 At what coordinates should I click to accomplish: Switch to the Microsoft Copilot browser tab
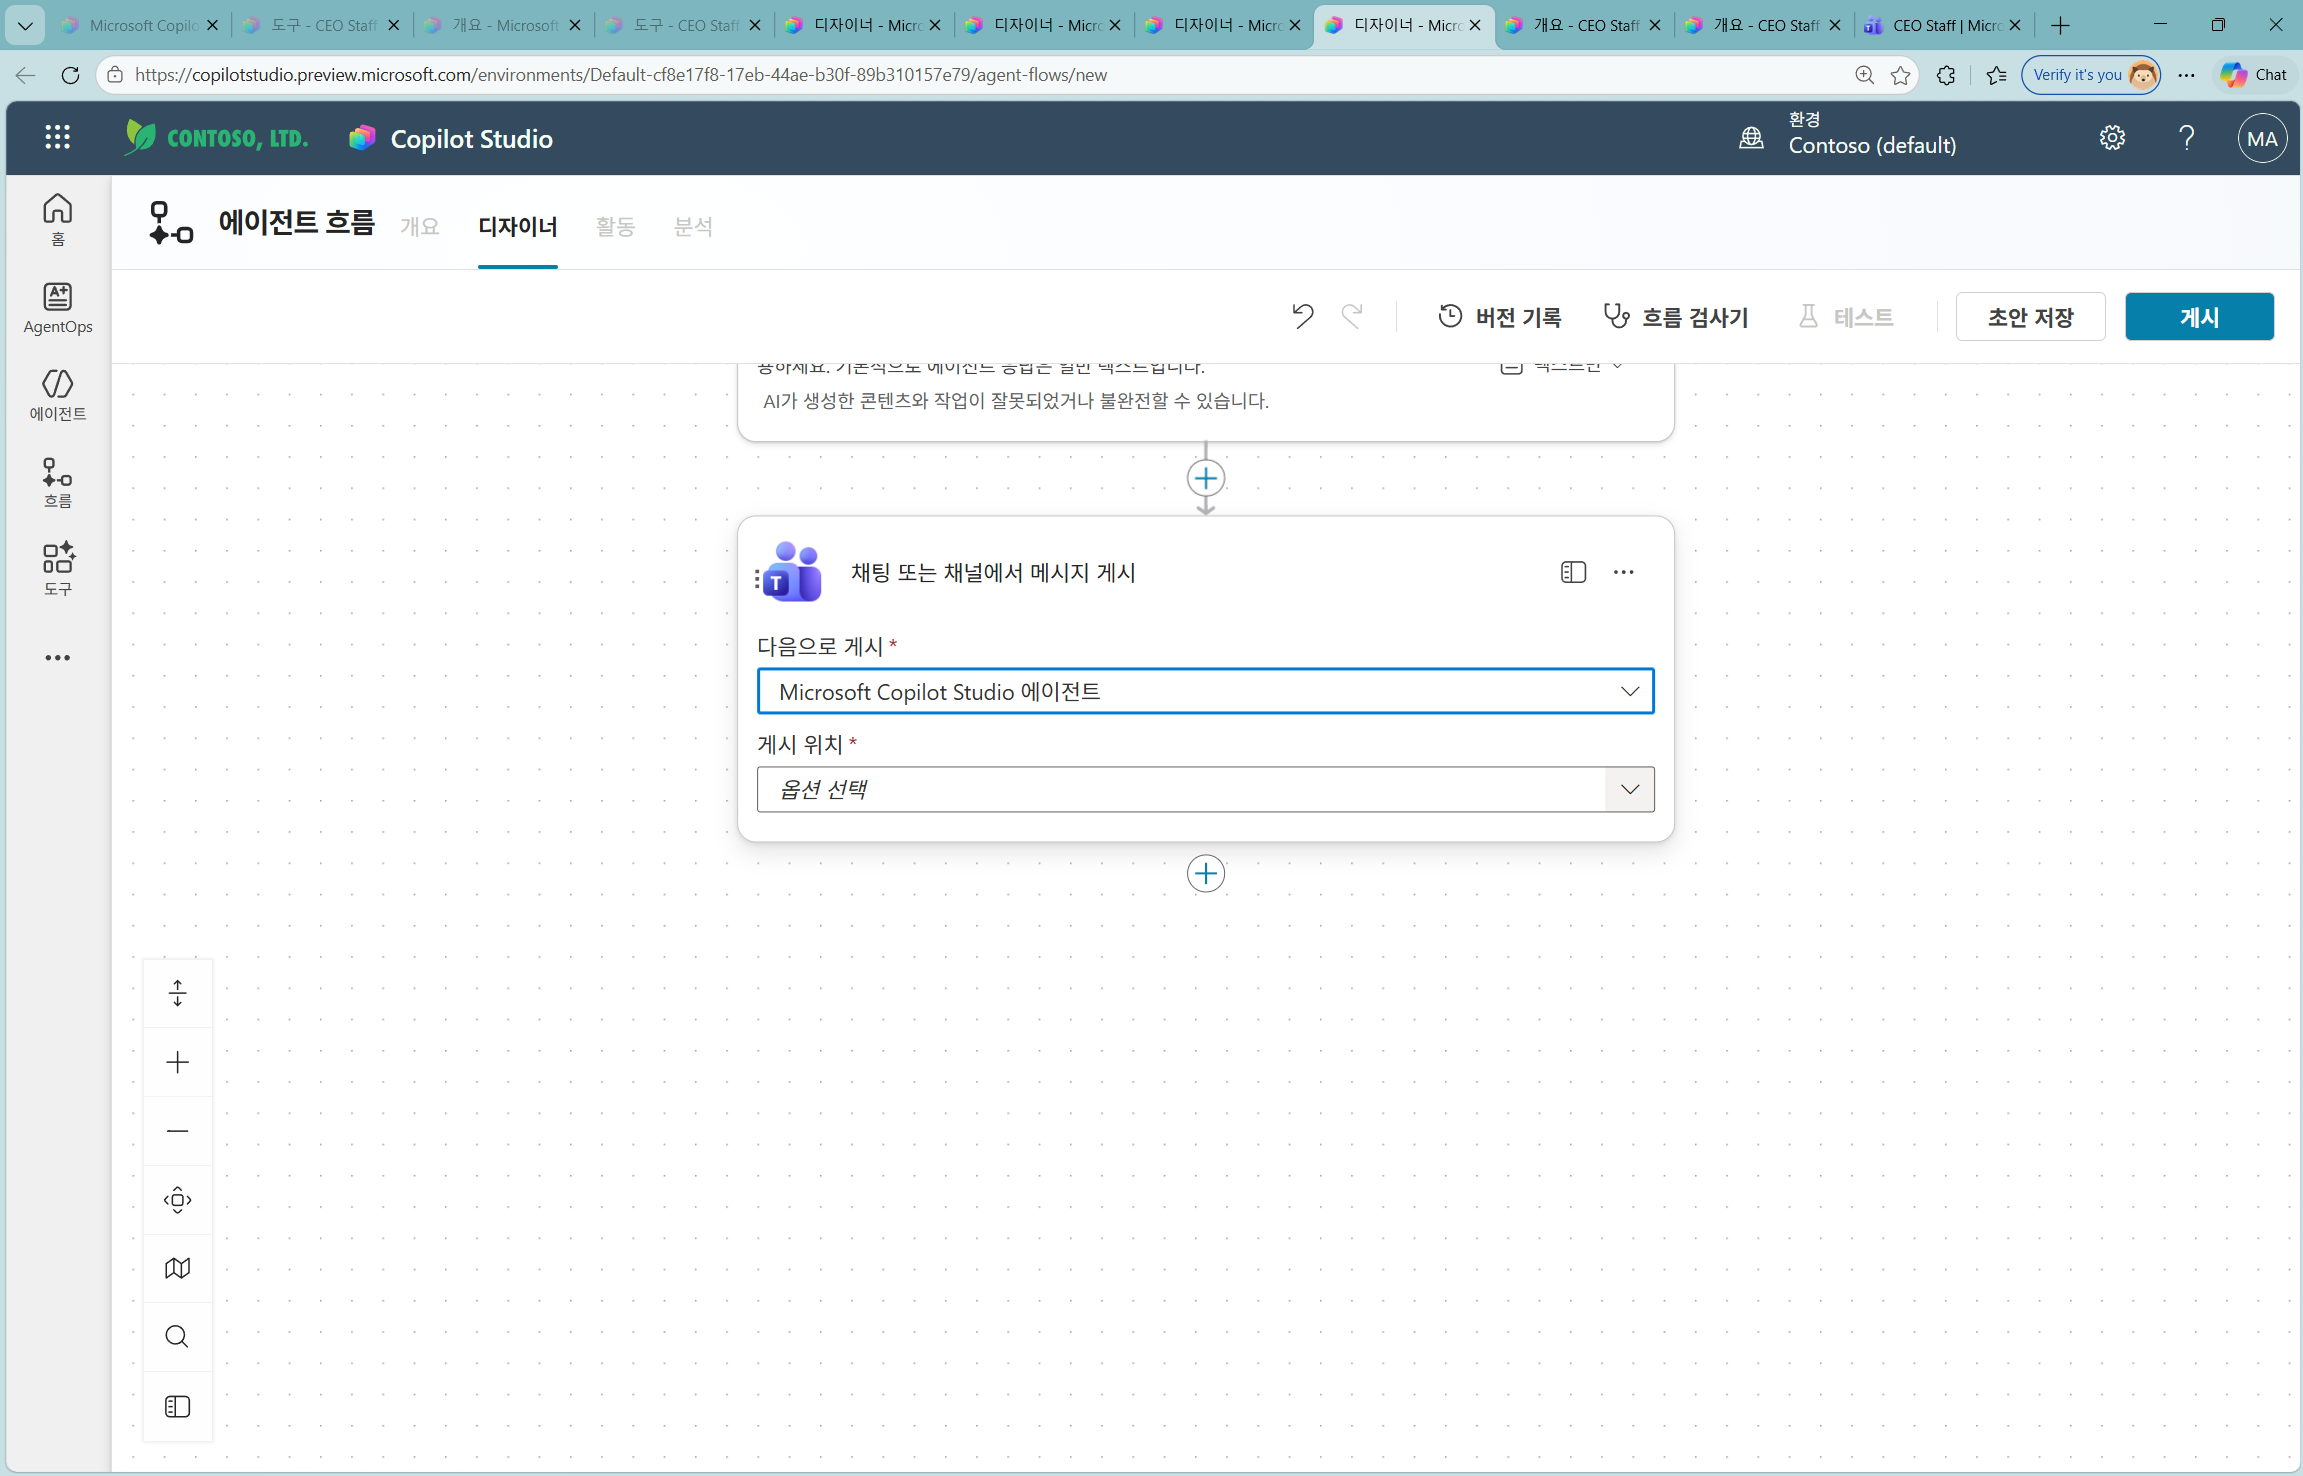tap(139, 25)
